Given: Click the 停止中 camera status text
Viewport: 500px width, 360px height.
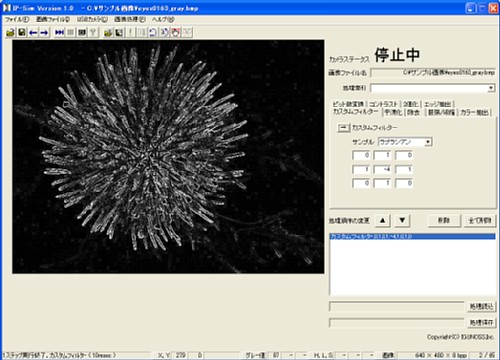Looking at the screenshot, I should click(397, 55).
